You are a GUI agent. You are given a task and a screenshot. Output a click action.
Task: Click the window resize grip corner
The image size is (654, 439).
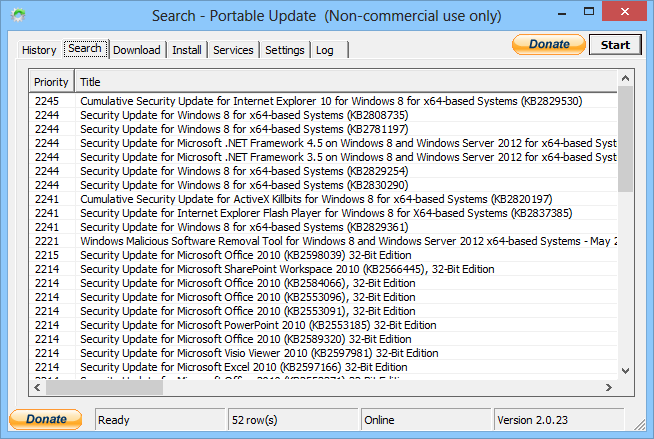[x=639, y=424]
